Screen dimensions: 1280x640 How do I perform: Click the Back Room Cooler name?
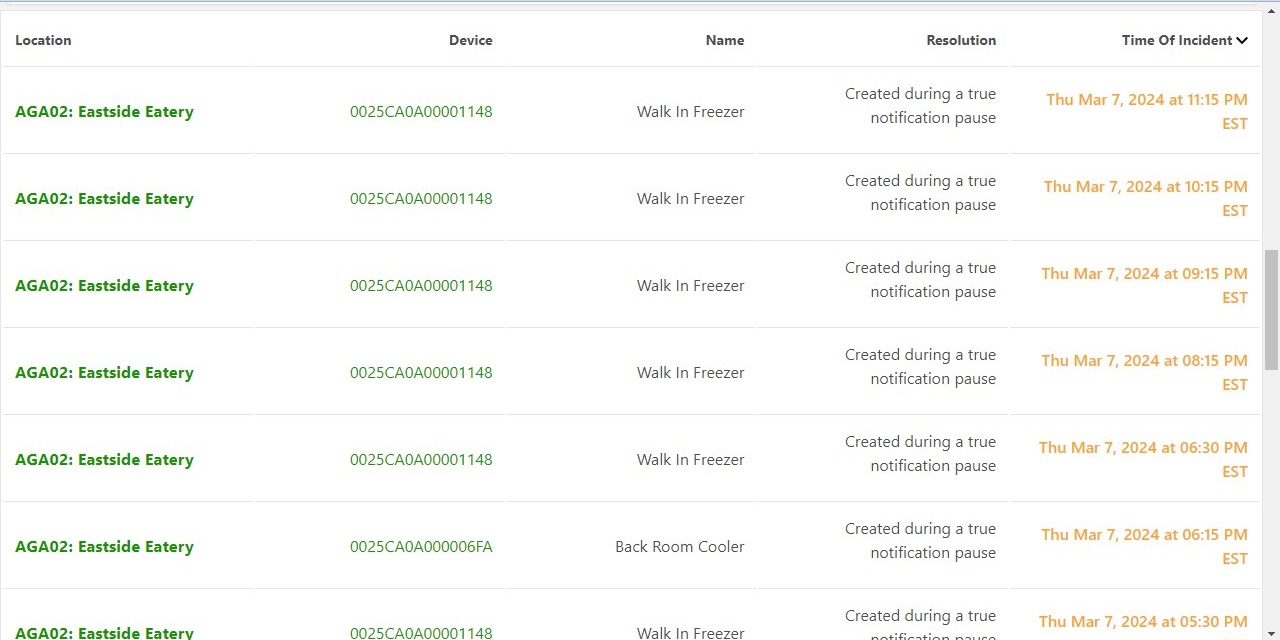pyautogui.click(x=679, y=546)
